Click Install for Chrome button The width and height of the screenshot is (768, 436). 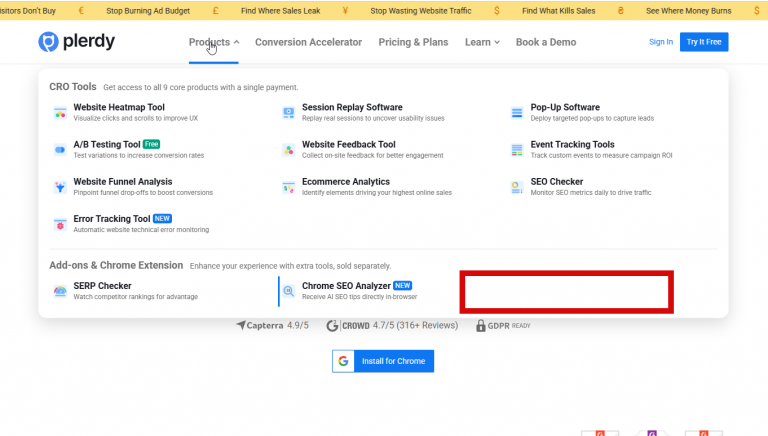[383, 361]
